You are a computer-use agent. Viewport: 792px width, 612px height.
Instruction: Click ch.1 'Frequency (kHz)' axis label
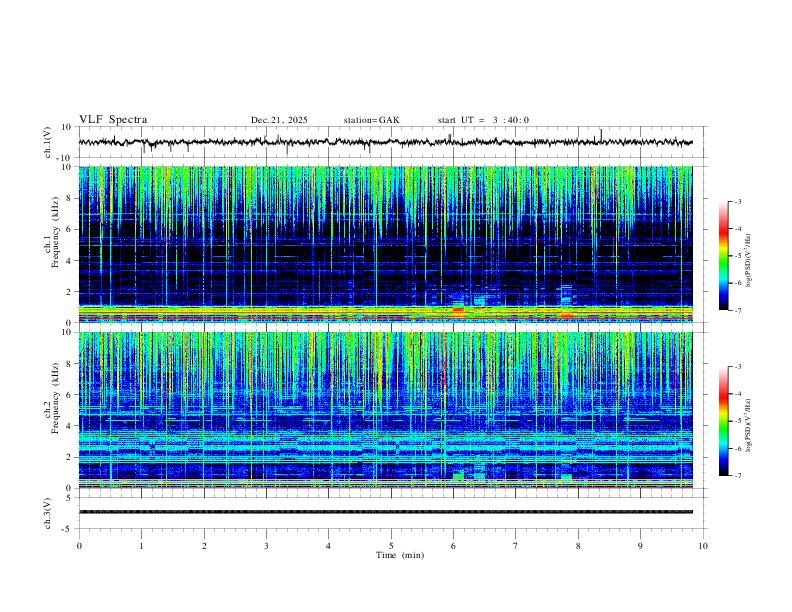[x=55, y=232]
